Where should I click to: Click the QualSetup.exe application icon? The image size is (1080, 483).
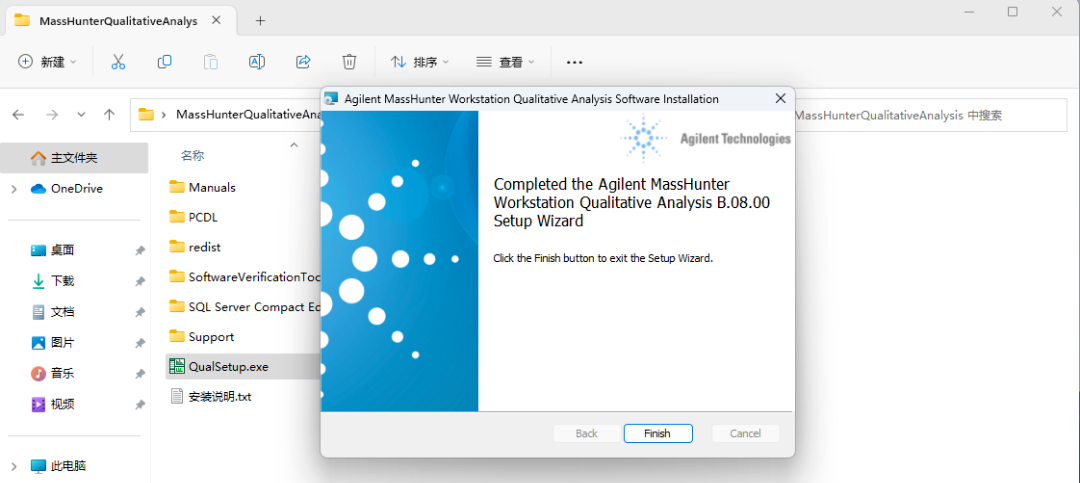pyautogui.click(x=177, y=367)
